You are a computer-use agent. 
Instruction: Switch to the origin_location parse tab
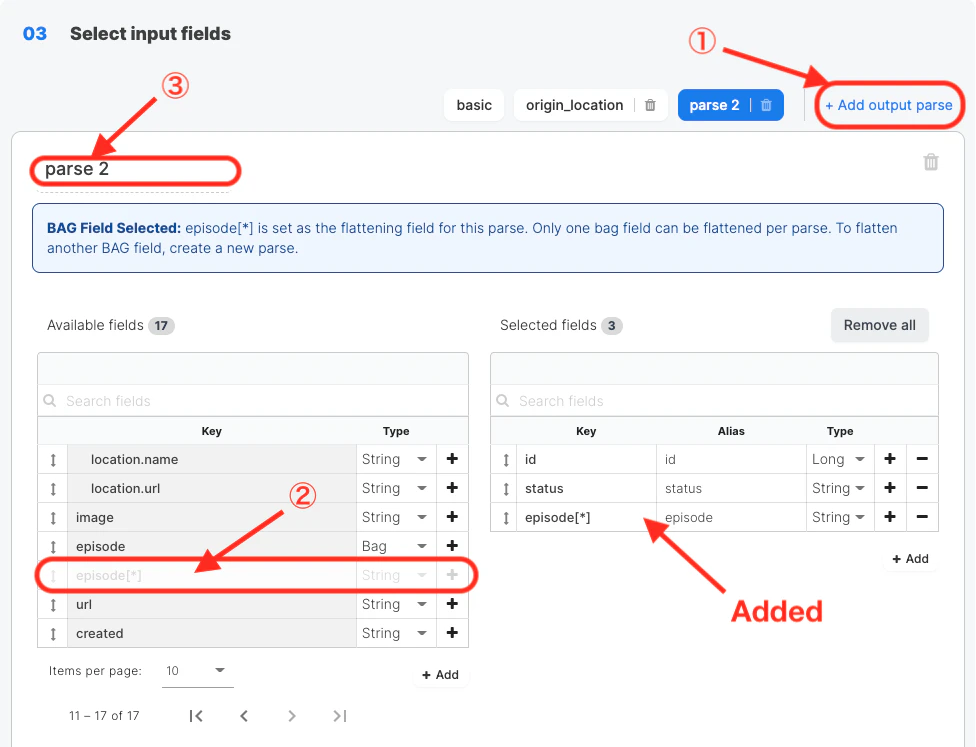(575, 105)
